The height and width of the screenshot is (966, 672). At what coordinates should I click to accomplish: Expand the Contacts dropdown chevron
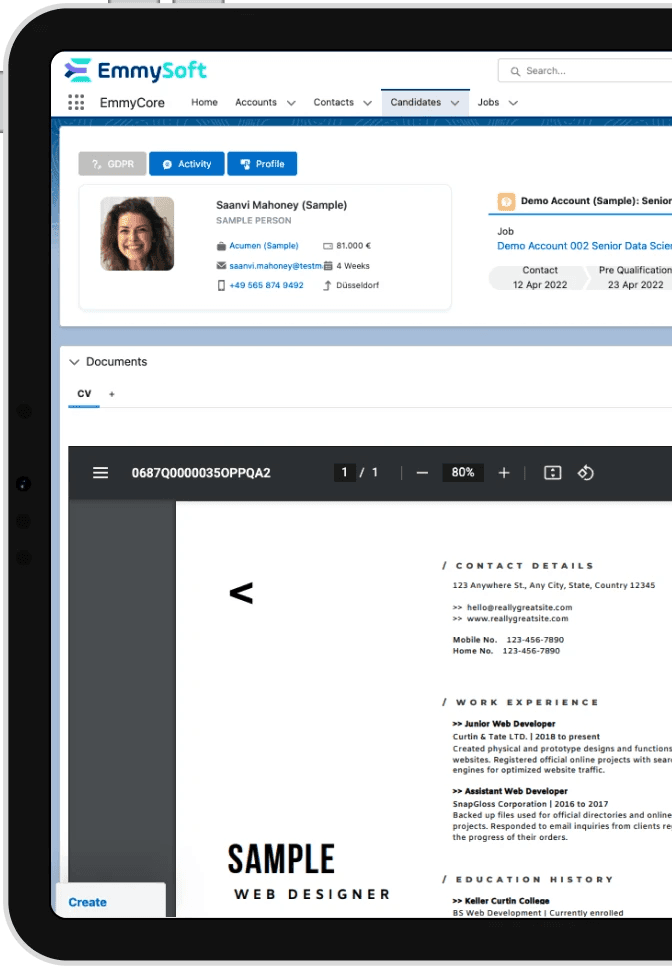[x=367, y=103]
